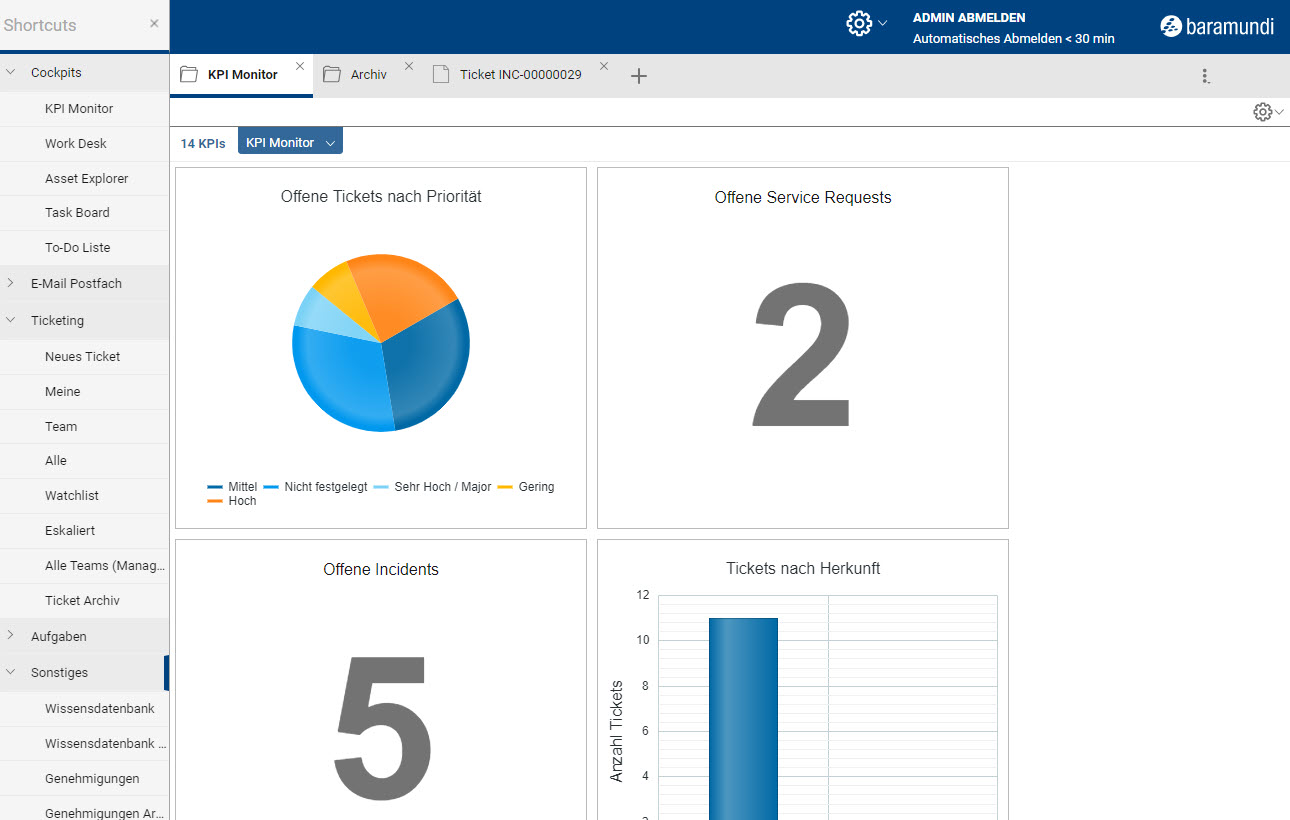Click the plus icon to add new tab
This screenshot has width=1290, height=820.
639,76
